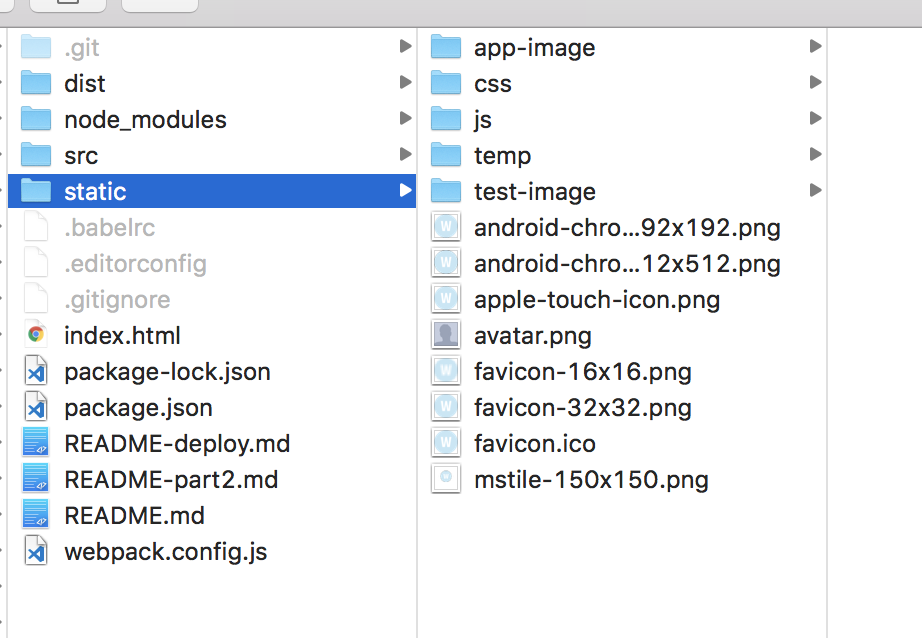Image resolution: width=922 pixels, height=638 pixels.
Task: Click the node_modules folder icon
Action: pyautogui.click(x=36, y=120)
